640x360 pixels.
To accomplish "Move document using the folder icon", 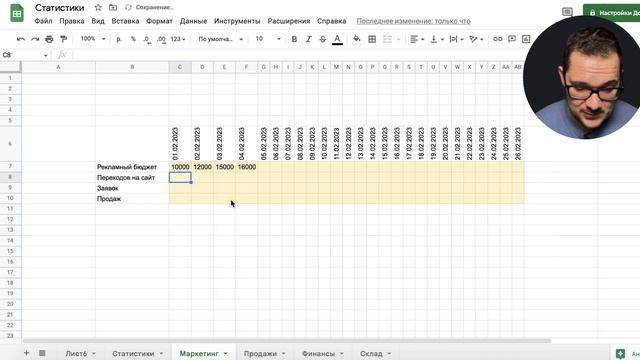I will coord(113,7).
